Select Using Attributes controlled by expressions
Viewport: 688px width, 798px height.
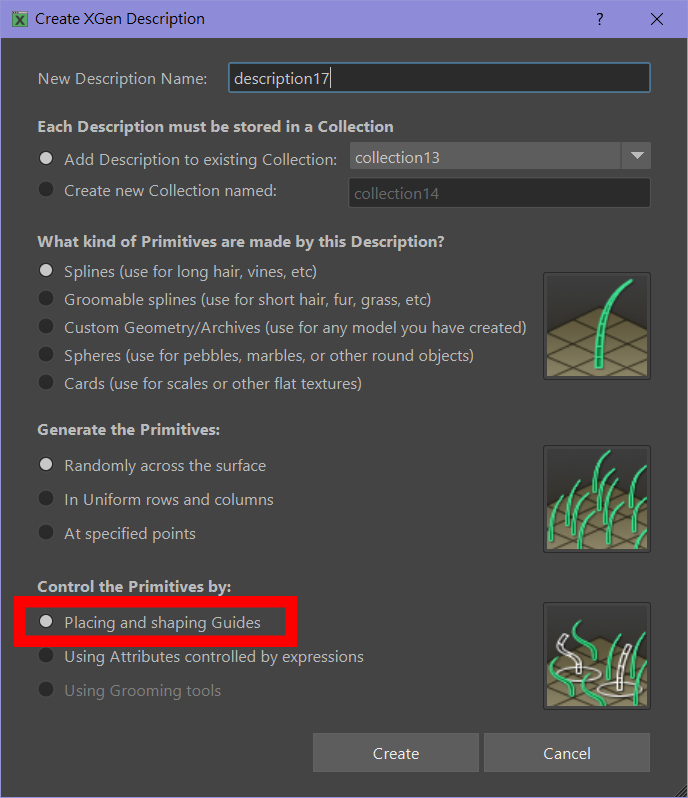coord(46,656)
